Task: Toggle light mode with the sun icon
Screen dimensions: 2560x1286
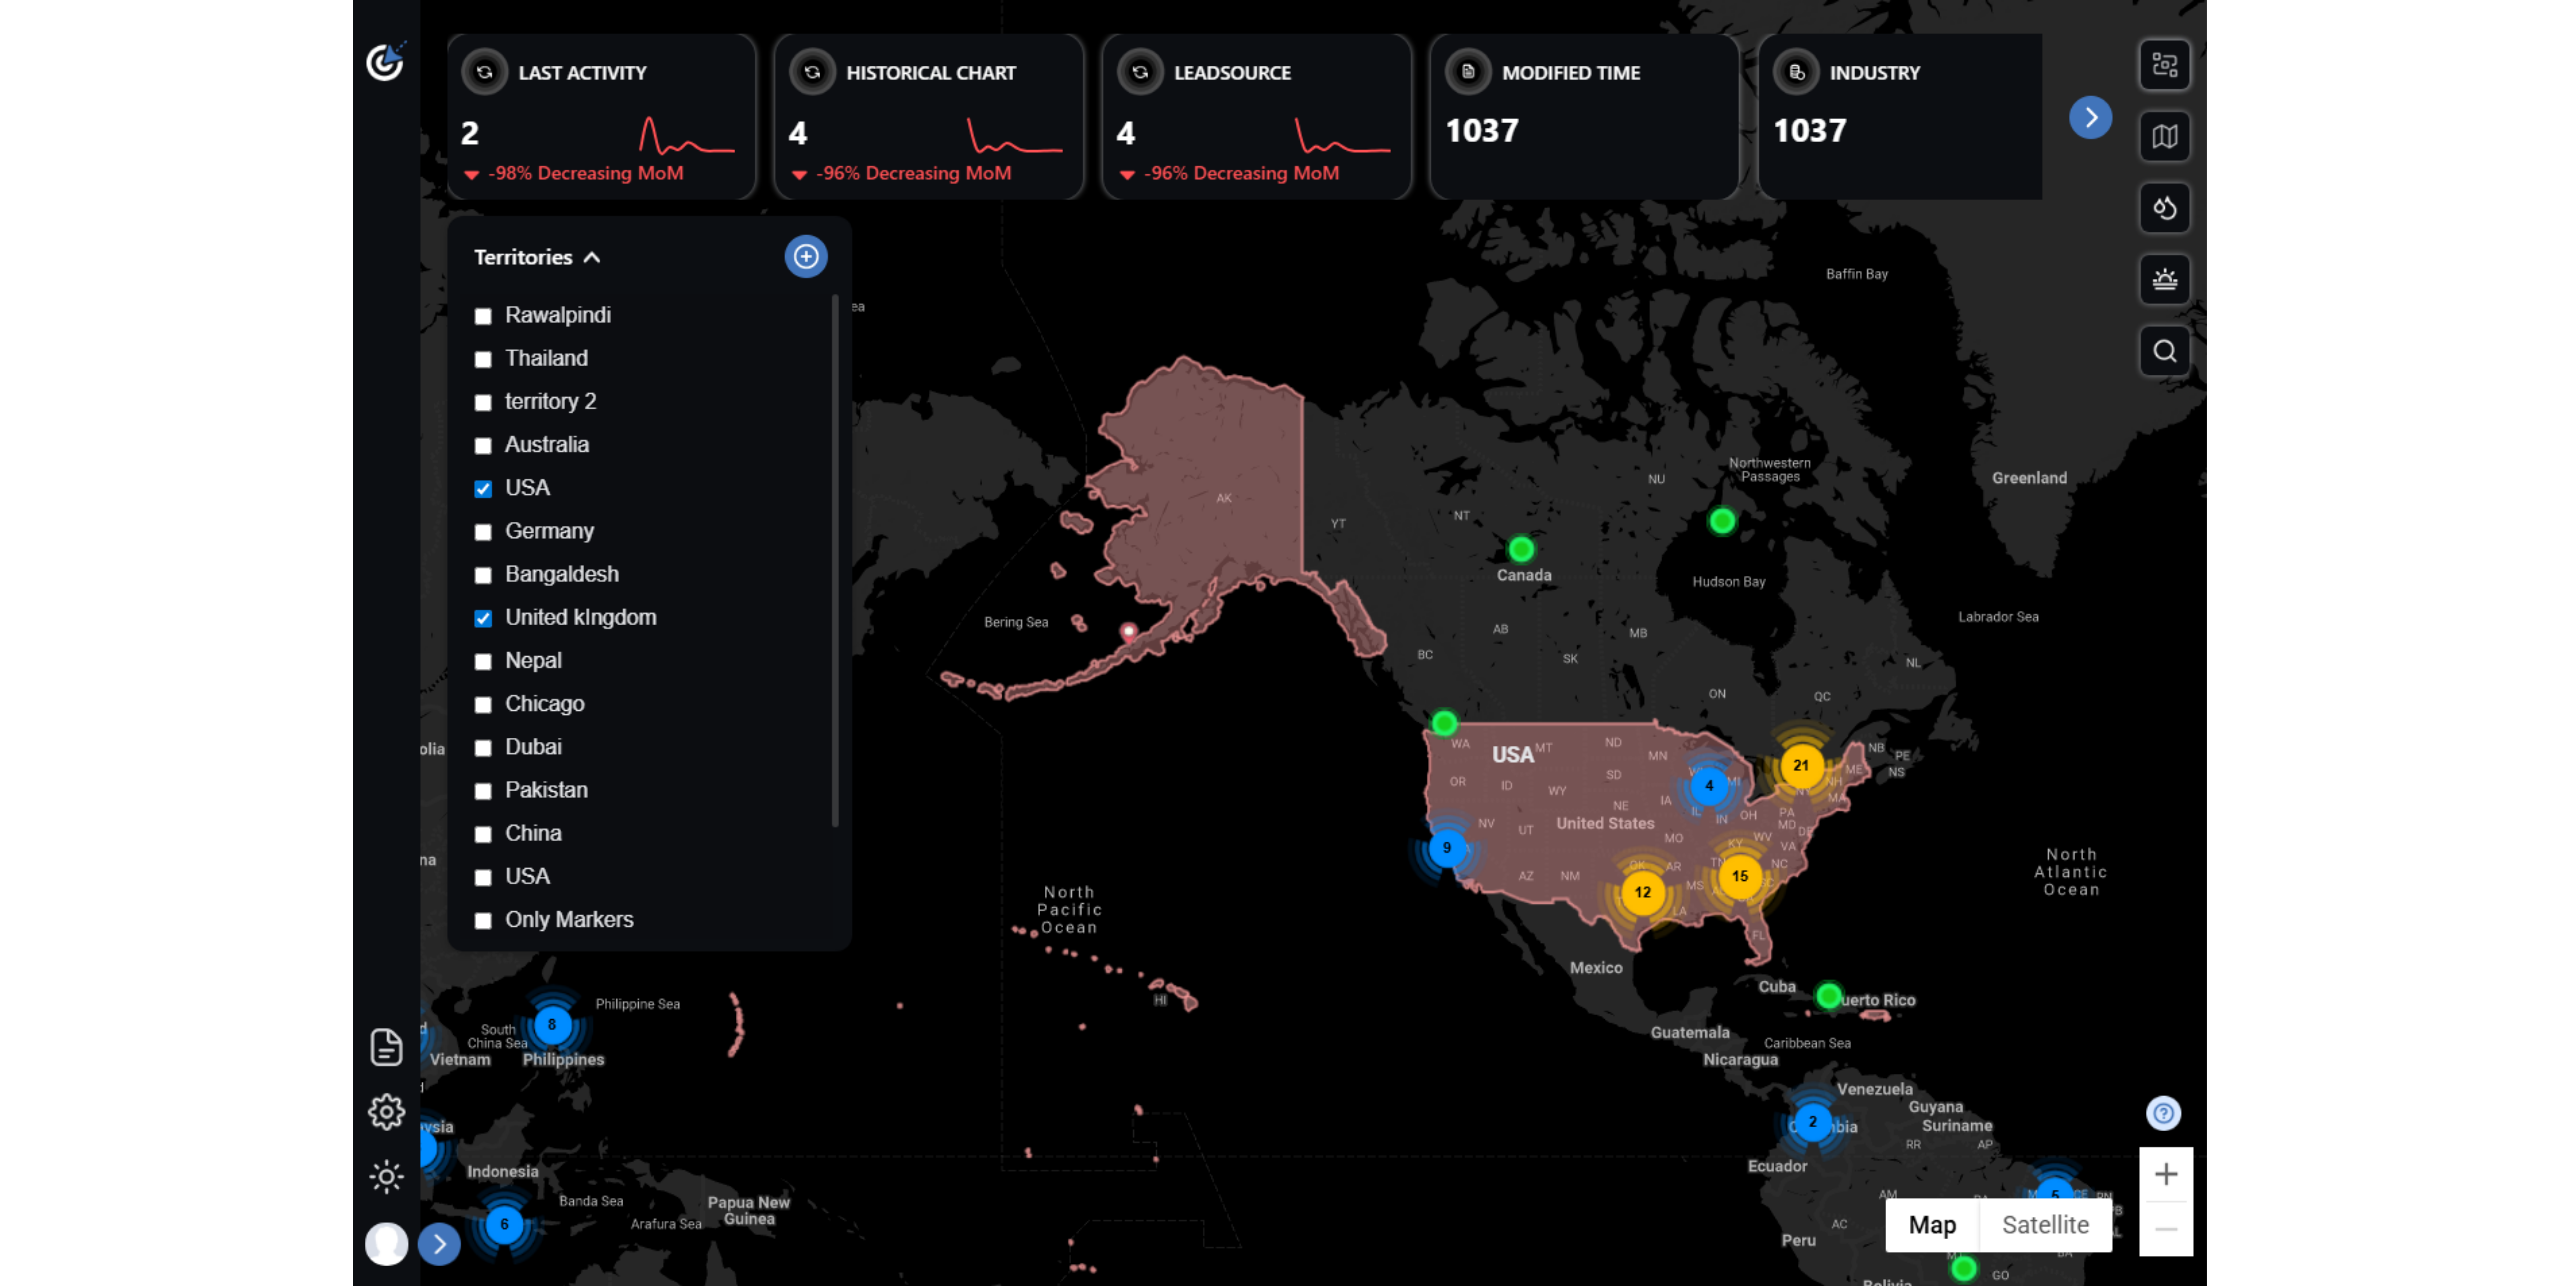Action: pos(386,1177)
